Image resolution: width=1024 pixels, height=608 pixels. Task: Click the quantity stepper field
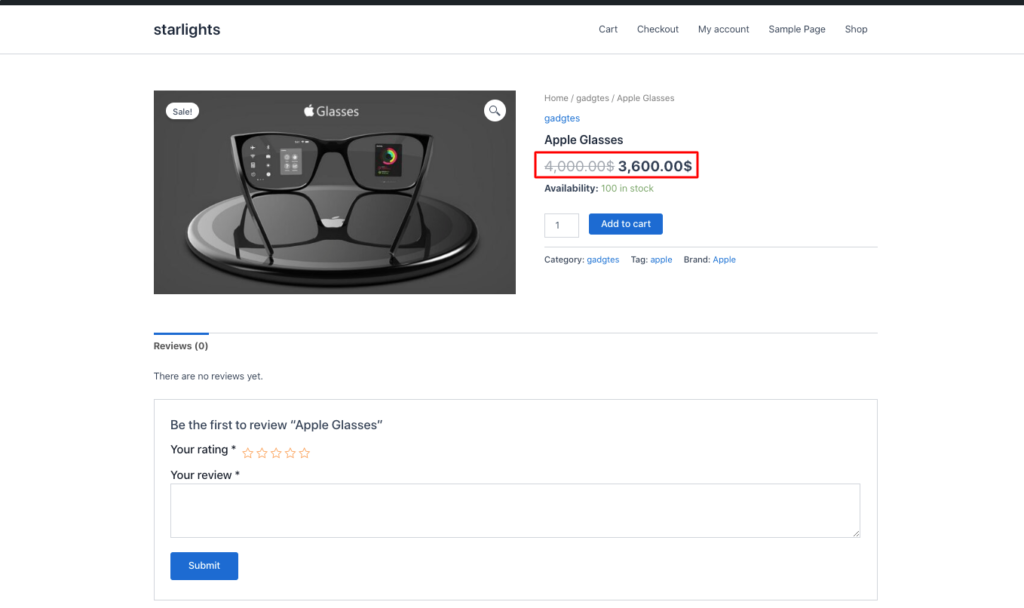(561, 224)
